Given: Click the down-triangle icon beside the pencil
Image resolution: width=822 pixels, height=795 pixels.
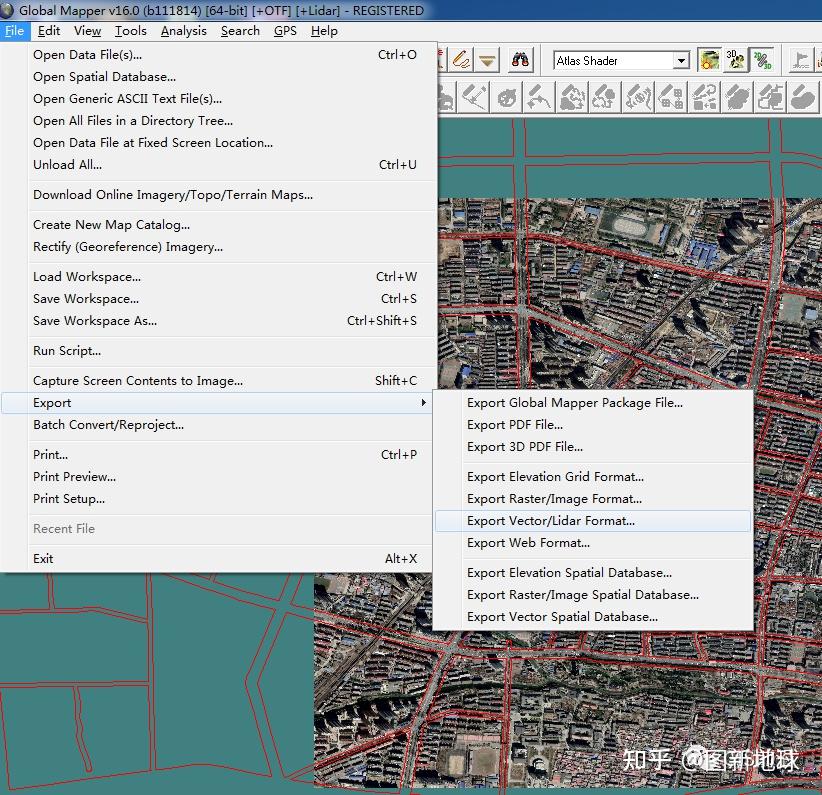Looking at the screenshot, I should (x=487, y=60).
